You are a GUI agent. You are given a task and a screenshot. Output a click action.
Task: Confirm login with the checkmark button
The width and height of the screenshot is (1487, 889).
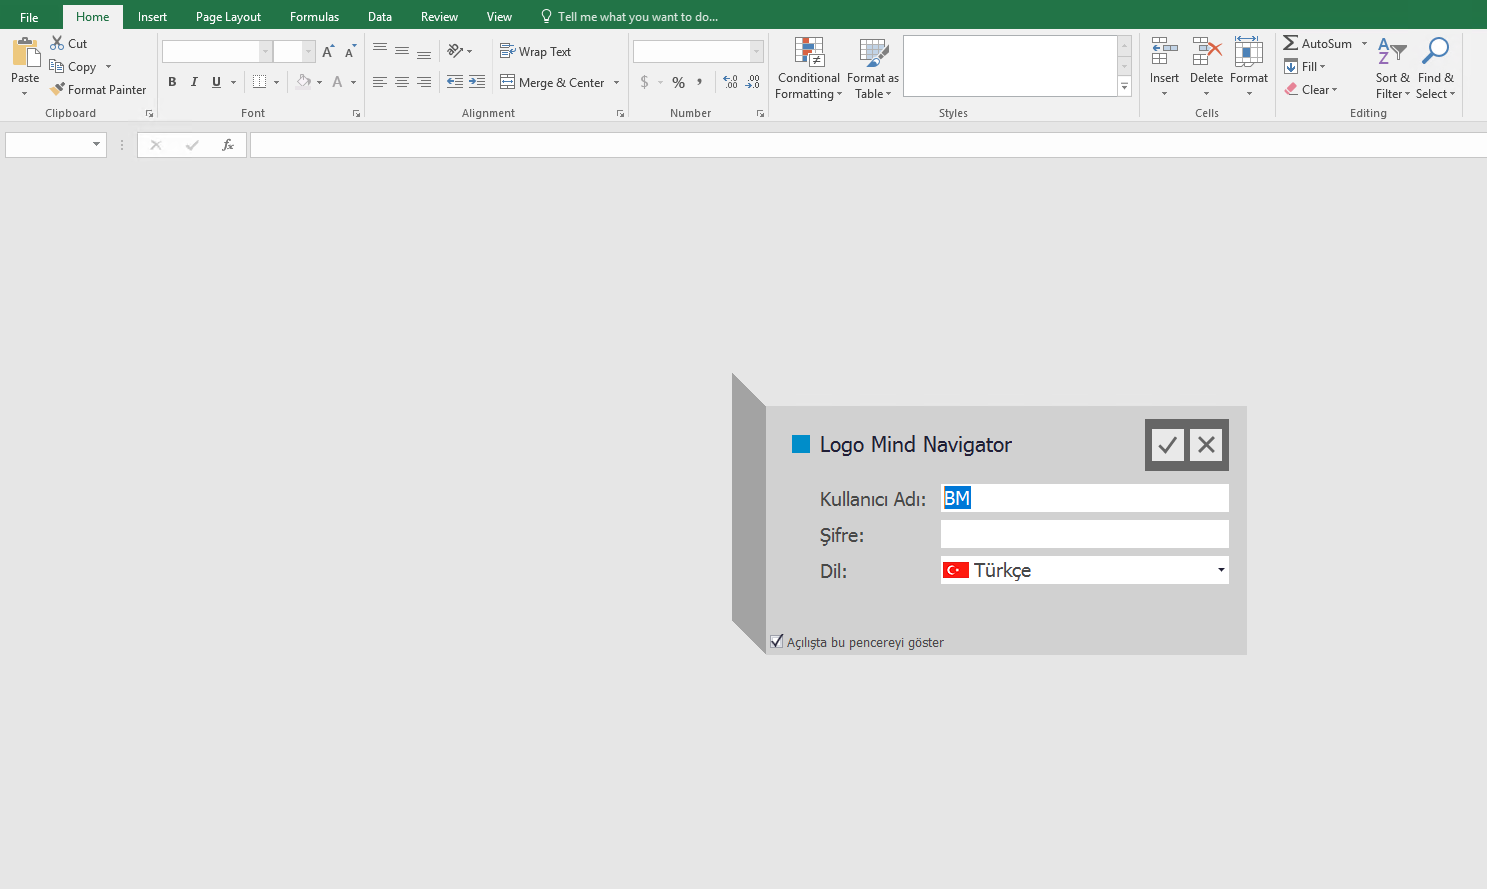(x=1166, y=444)
